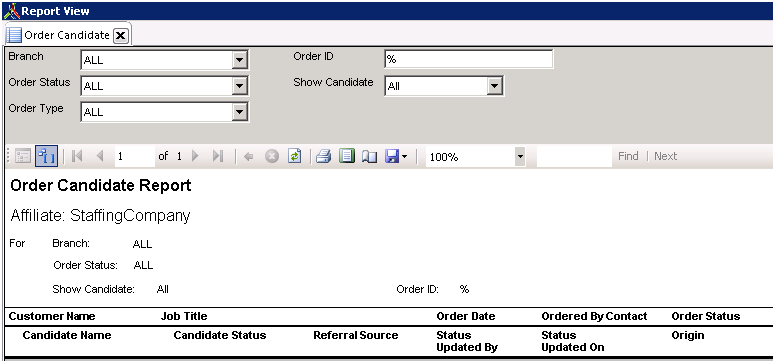Click the export floppy disk icon
The height and width of the screenshot is (361, 773).
tap(391, 157)
